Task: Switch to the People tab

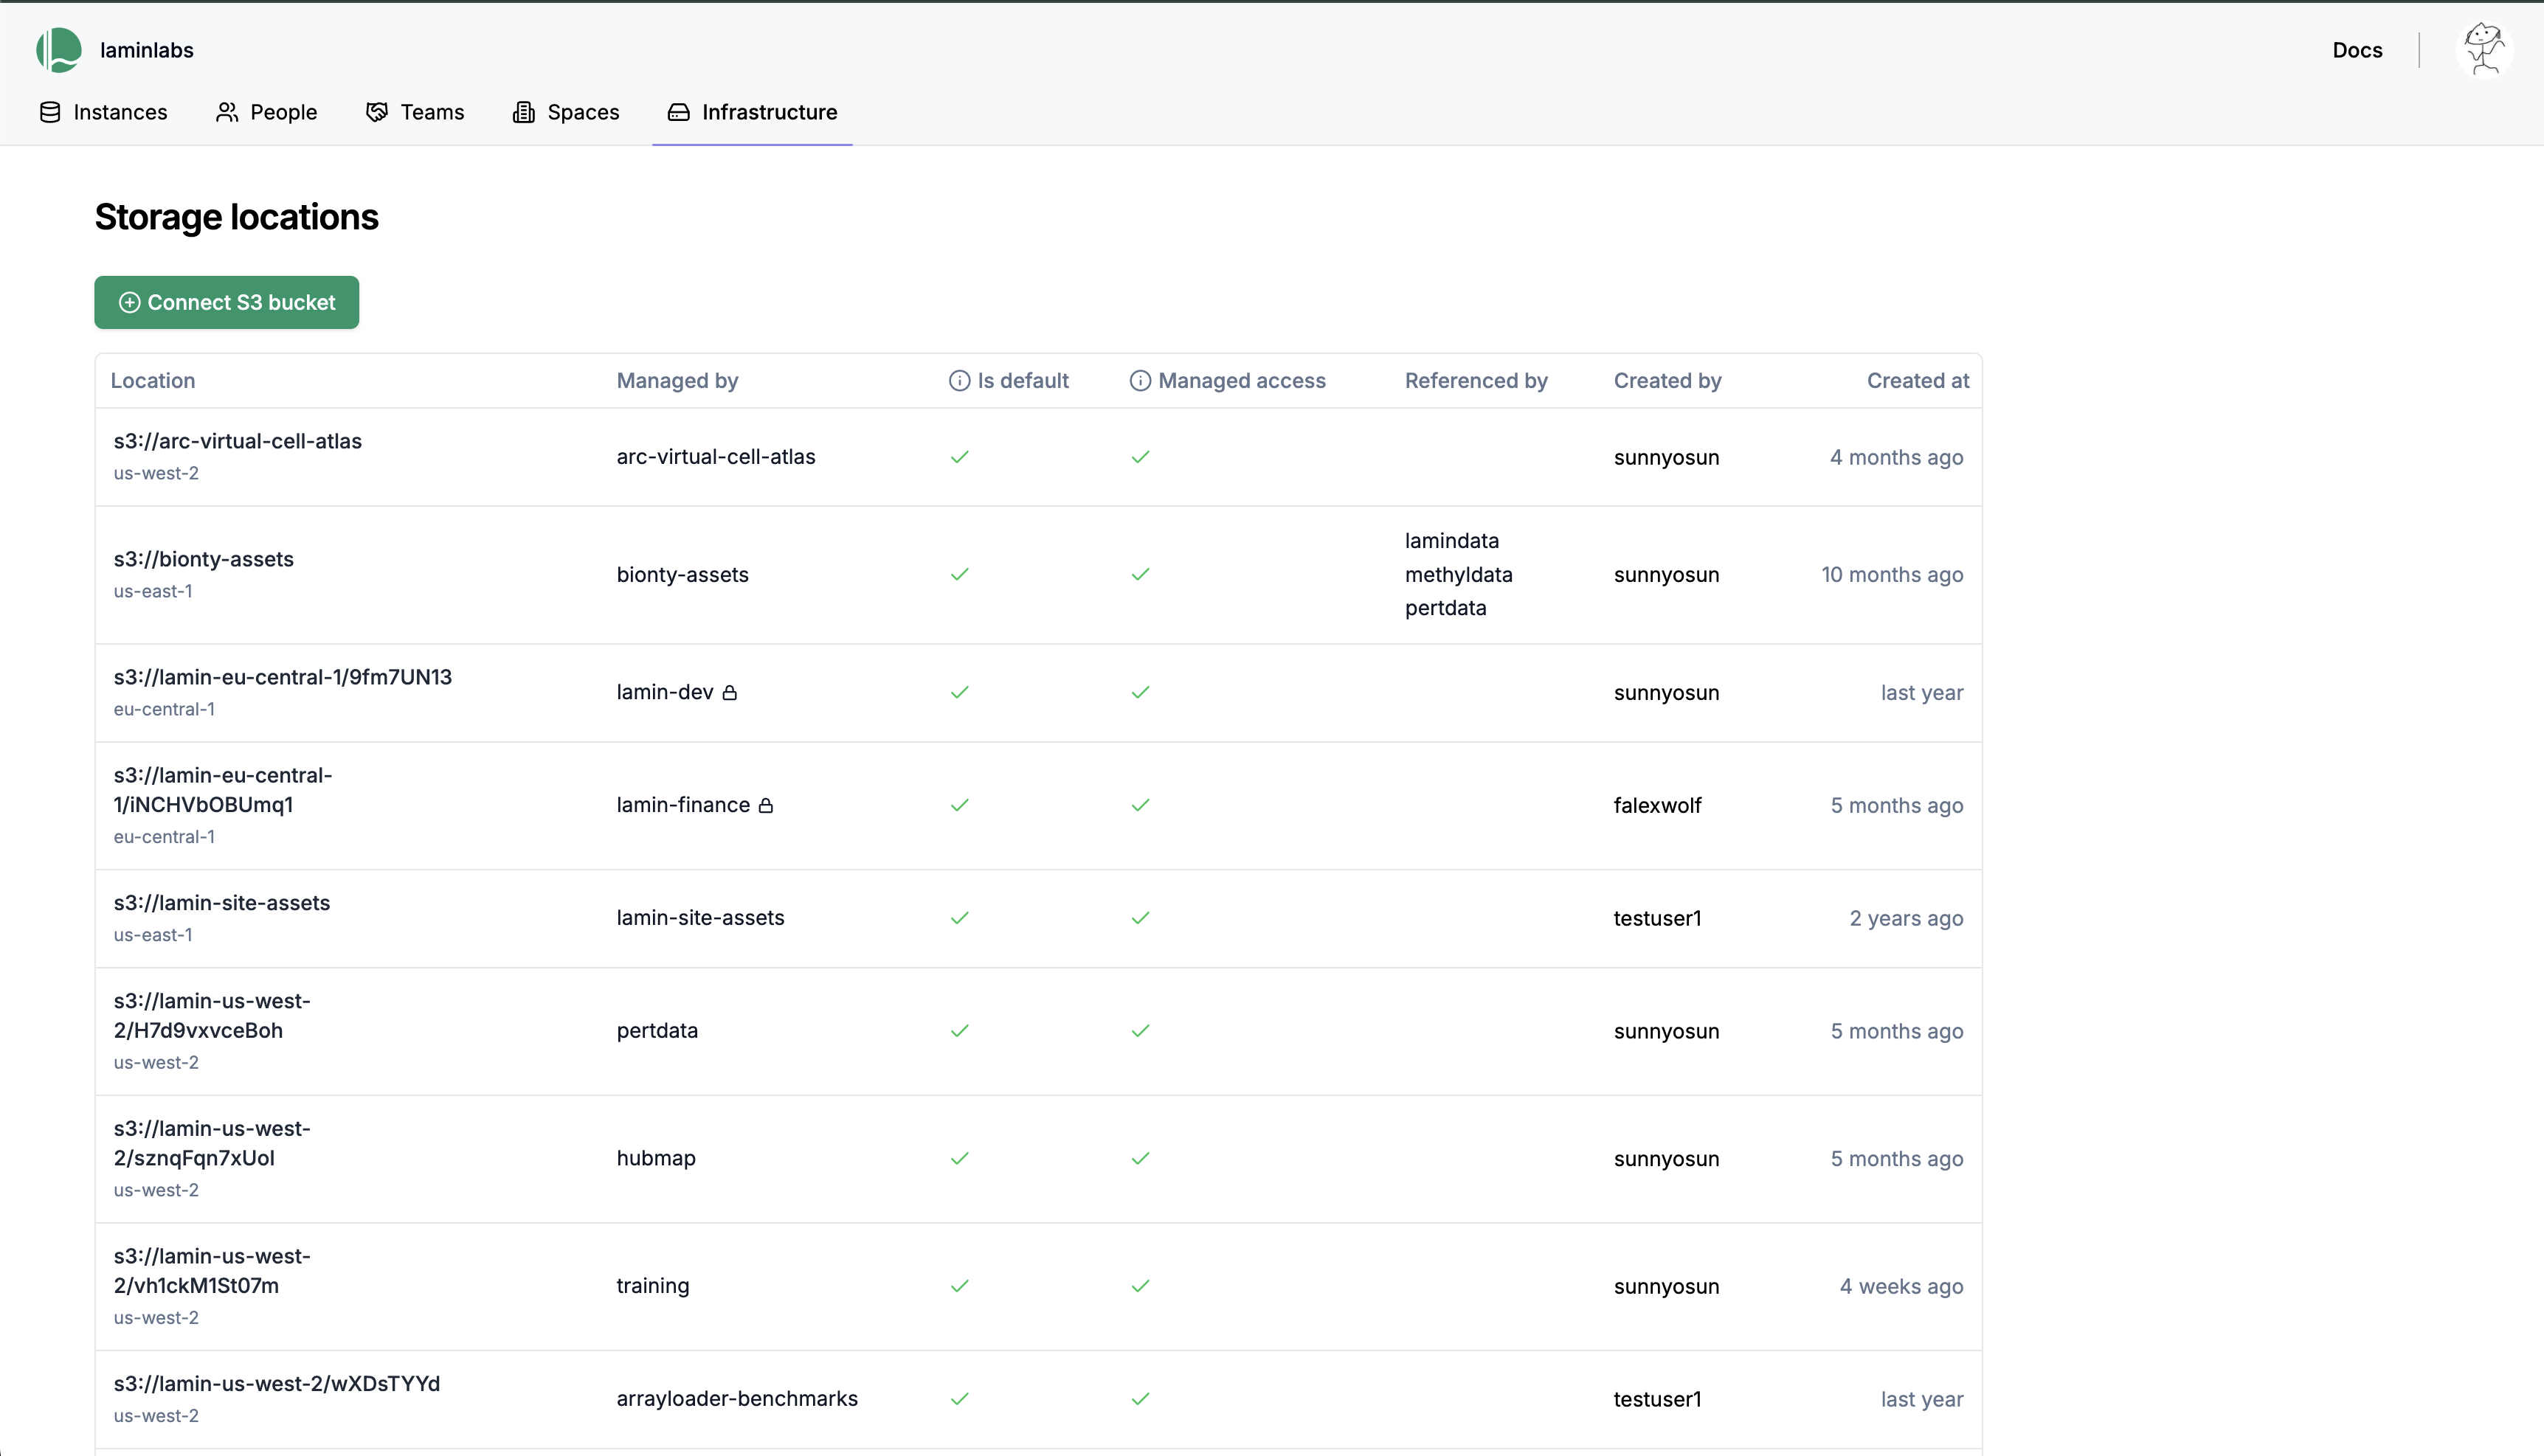Action: coord(266,112)
